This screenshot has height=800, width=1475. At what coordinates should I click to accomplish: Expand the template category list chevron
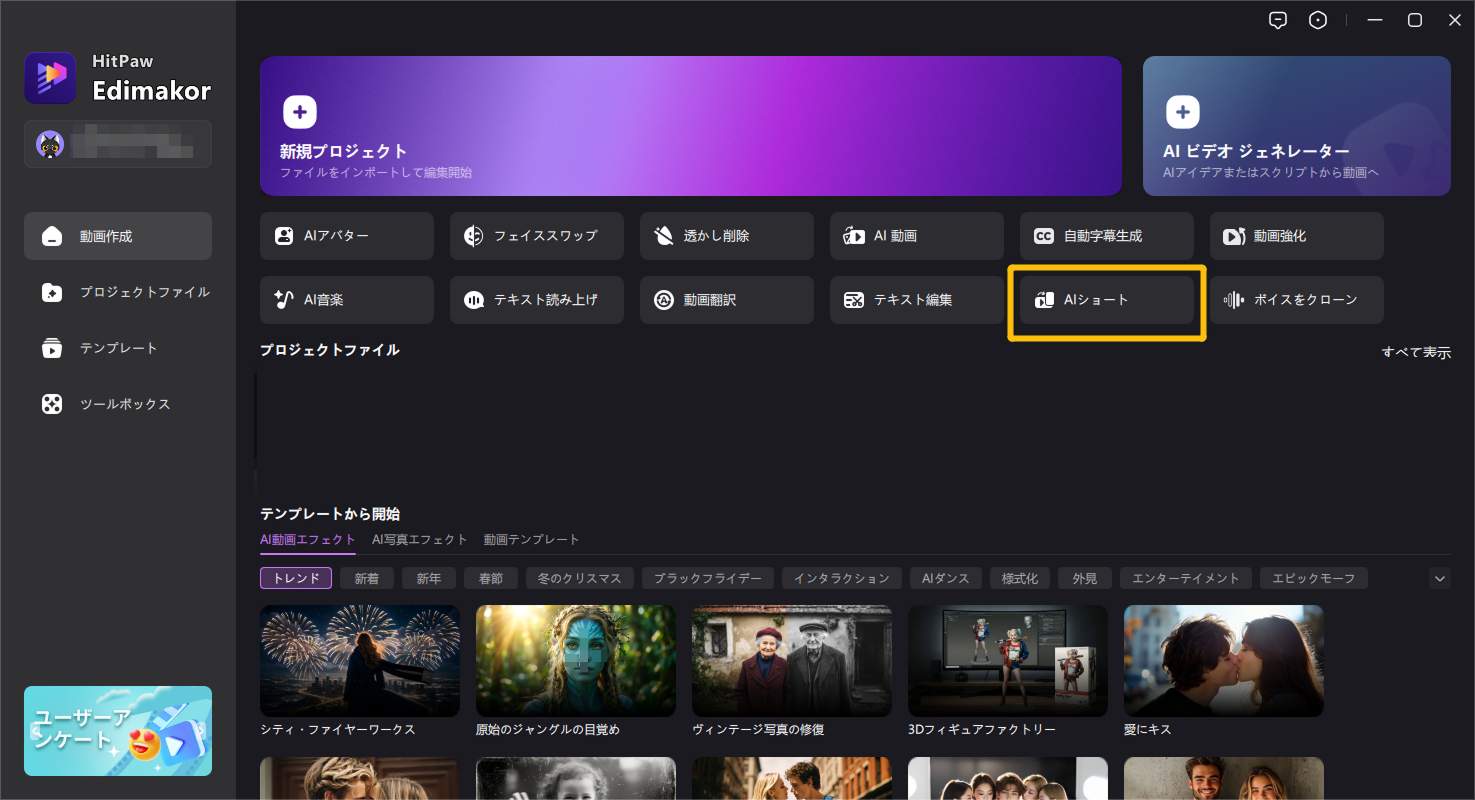pos(1439,578)
